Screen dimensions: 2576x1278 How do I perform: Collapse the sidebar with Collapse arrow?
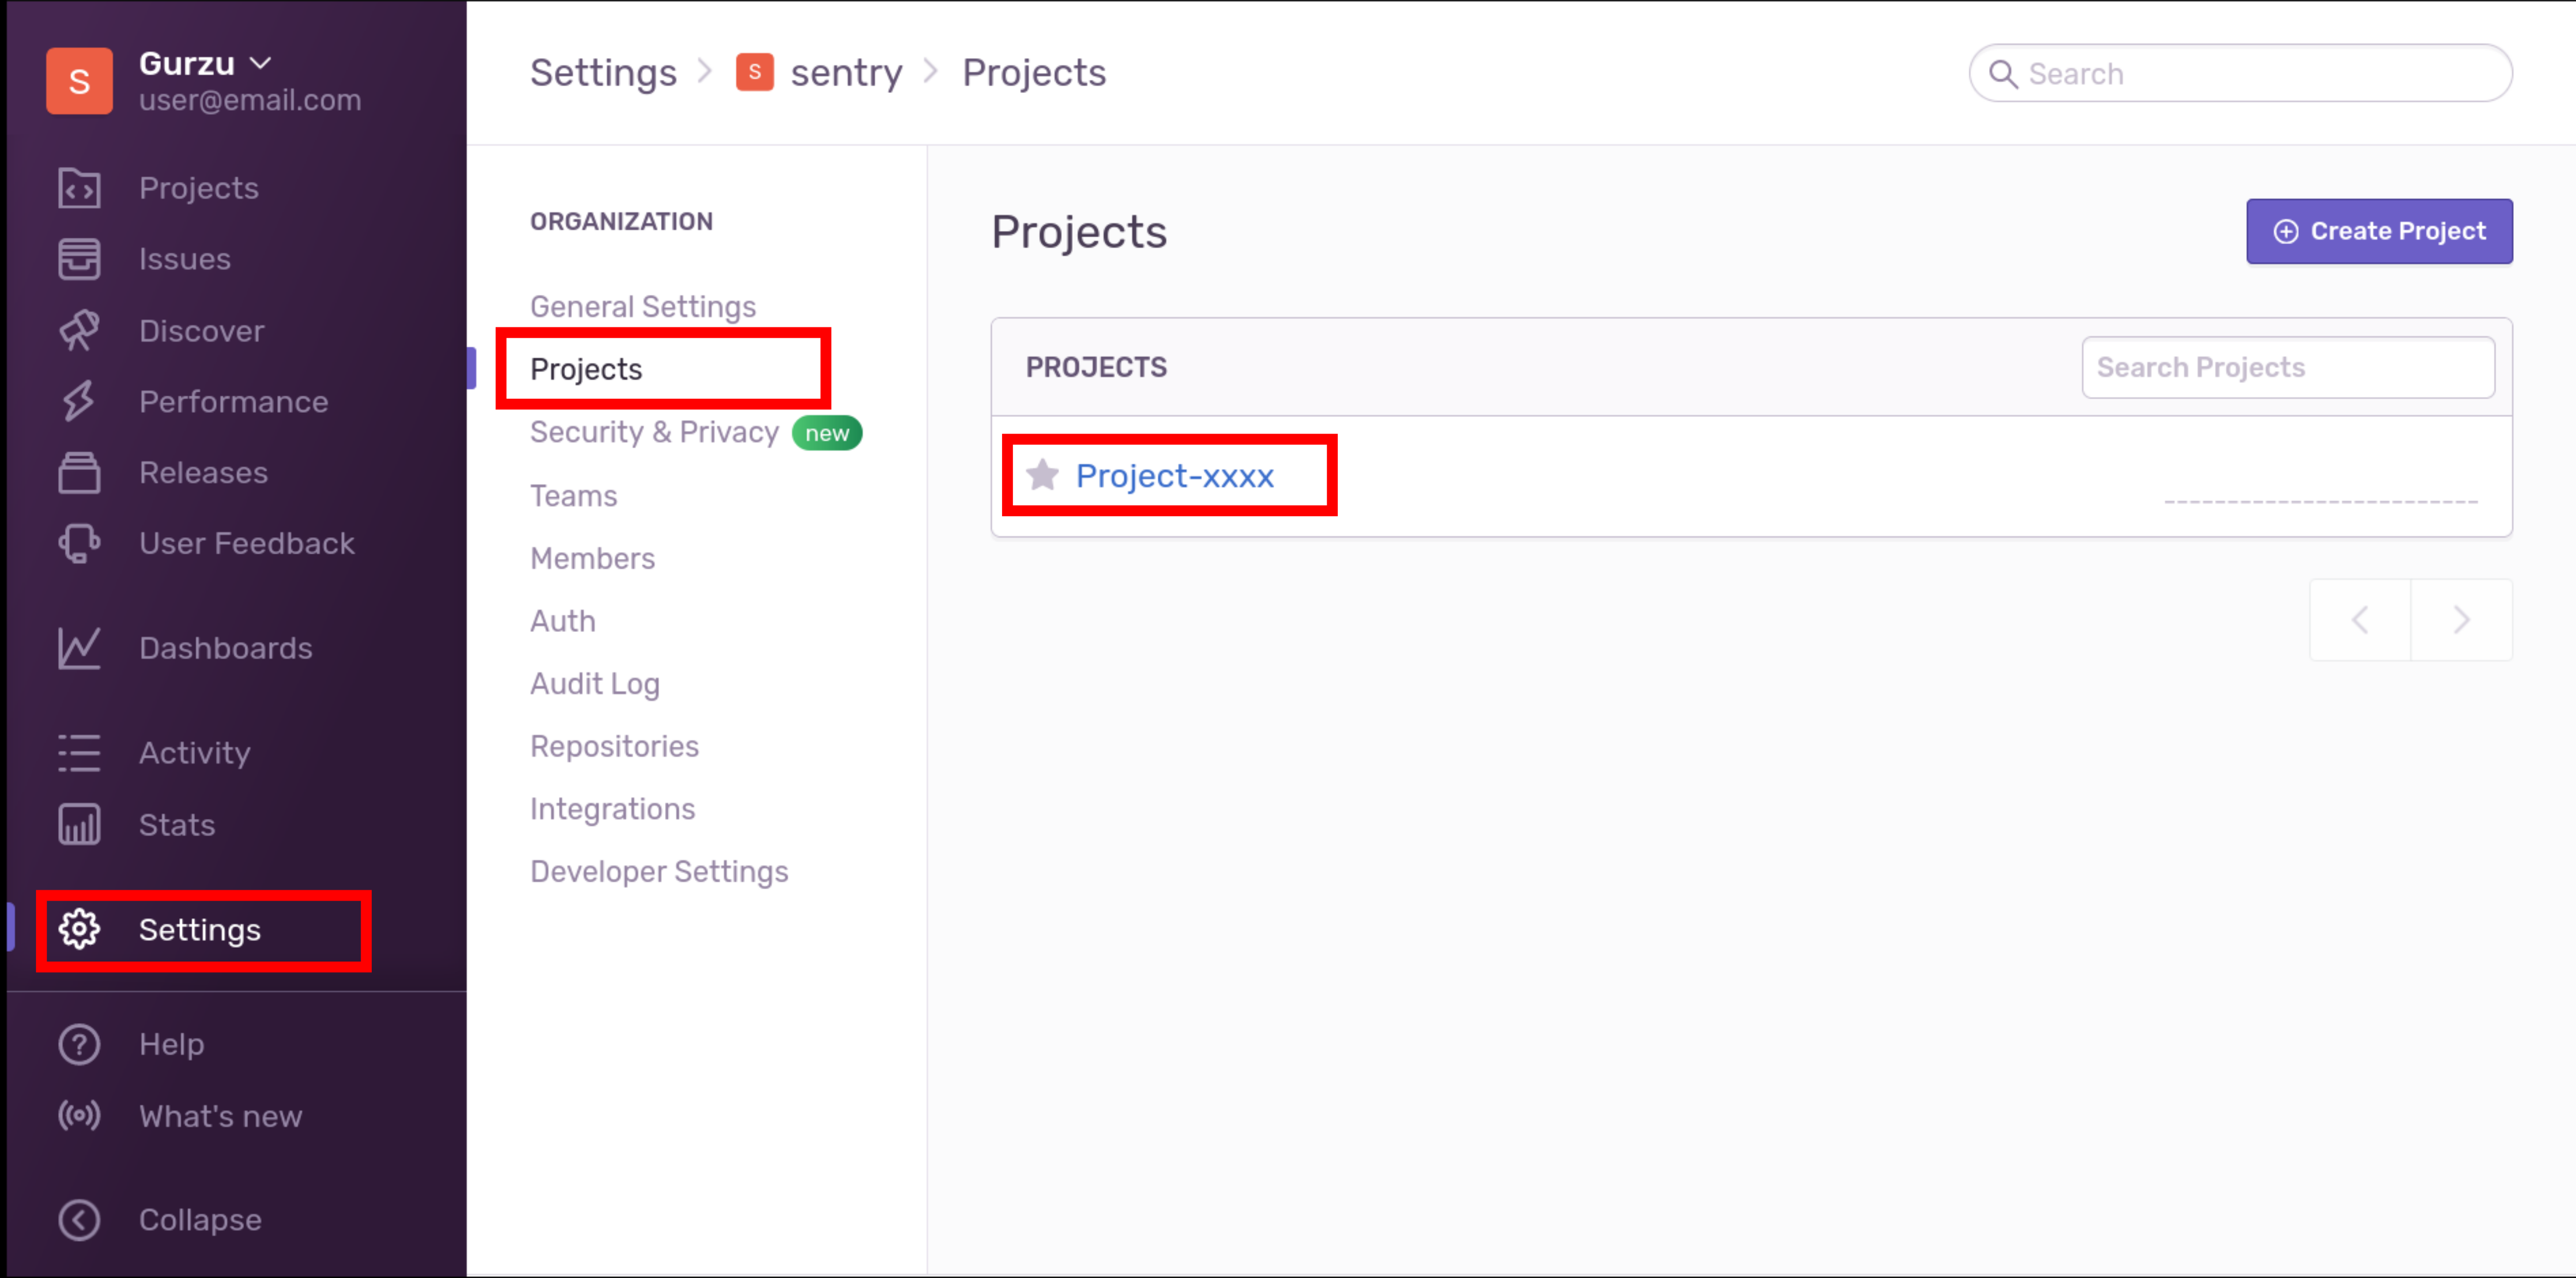79,1220
